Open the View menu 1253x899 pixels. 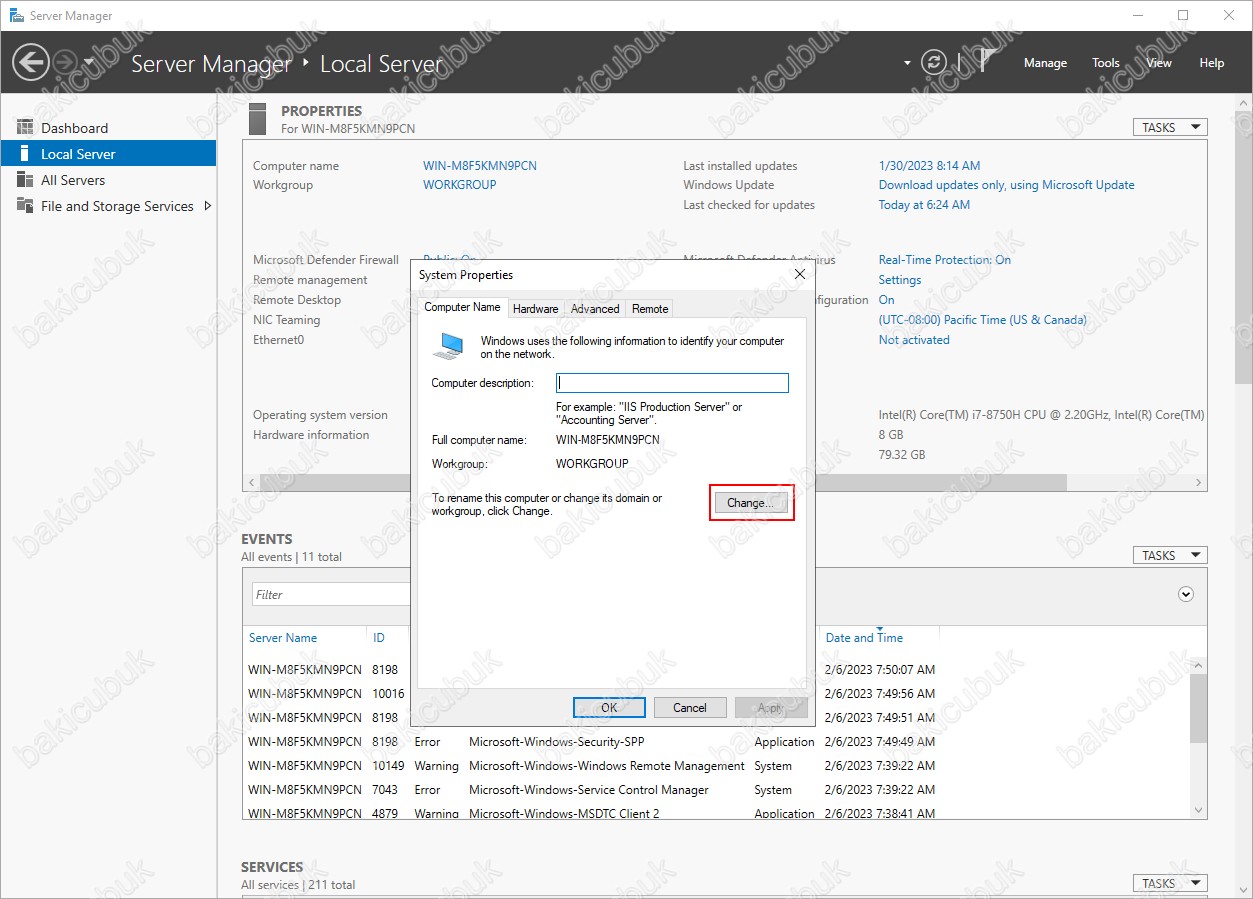point(1159,63)
